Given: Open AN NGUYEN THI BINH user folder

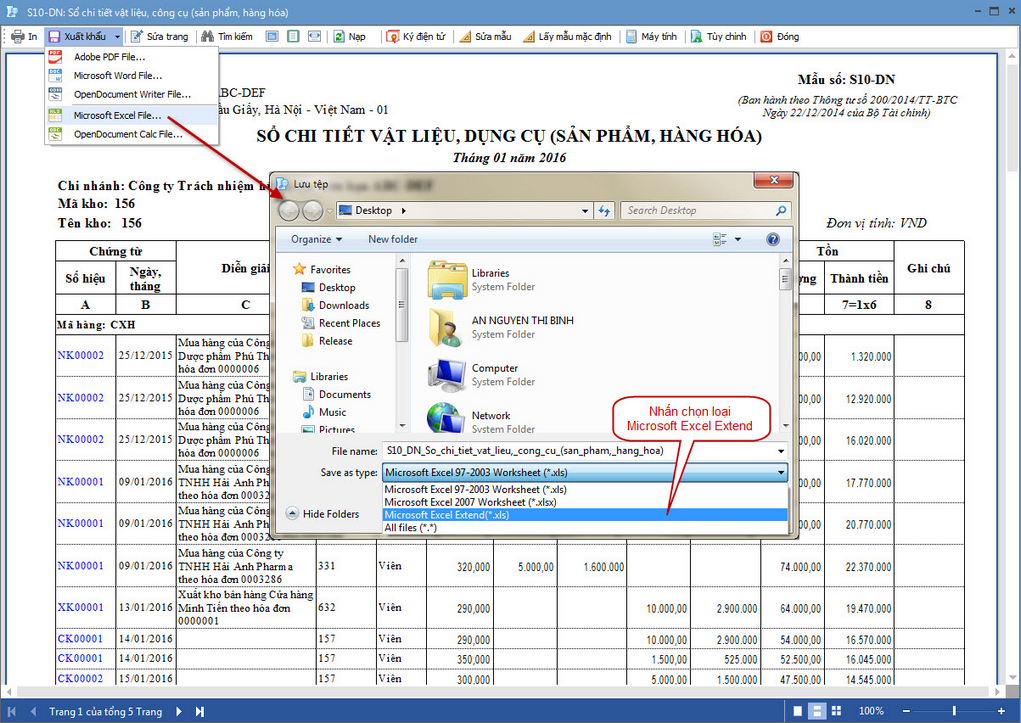Looking at the screenshot, I should coord(447,328).
